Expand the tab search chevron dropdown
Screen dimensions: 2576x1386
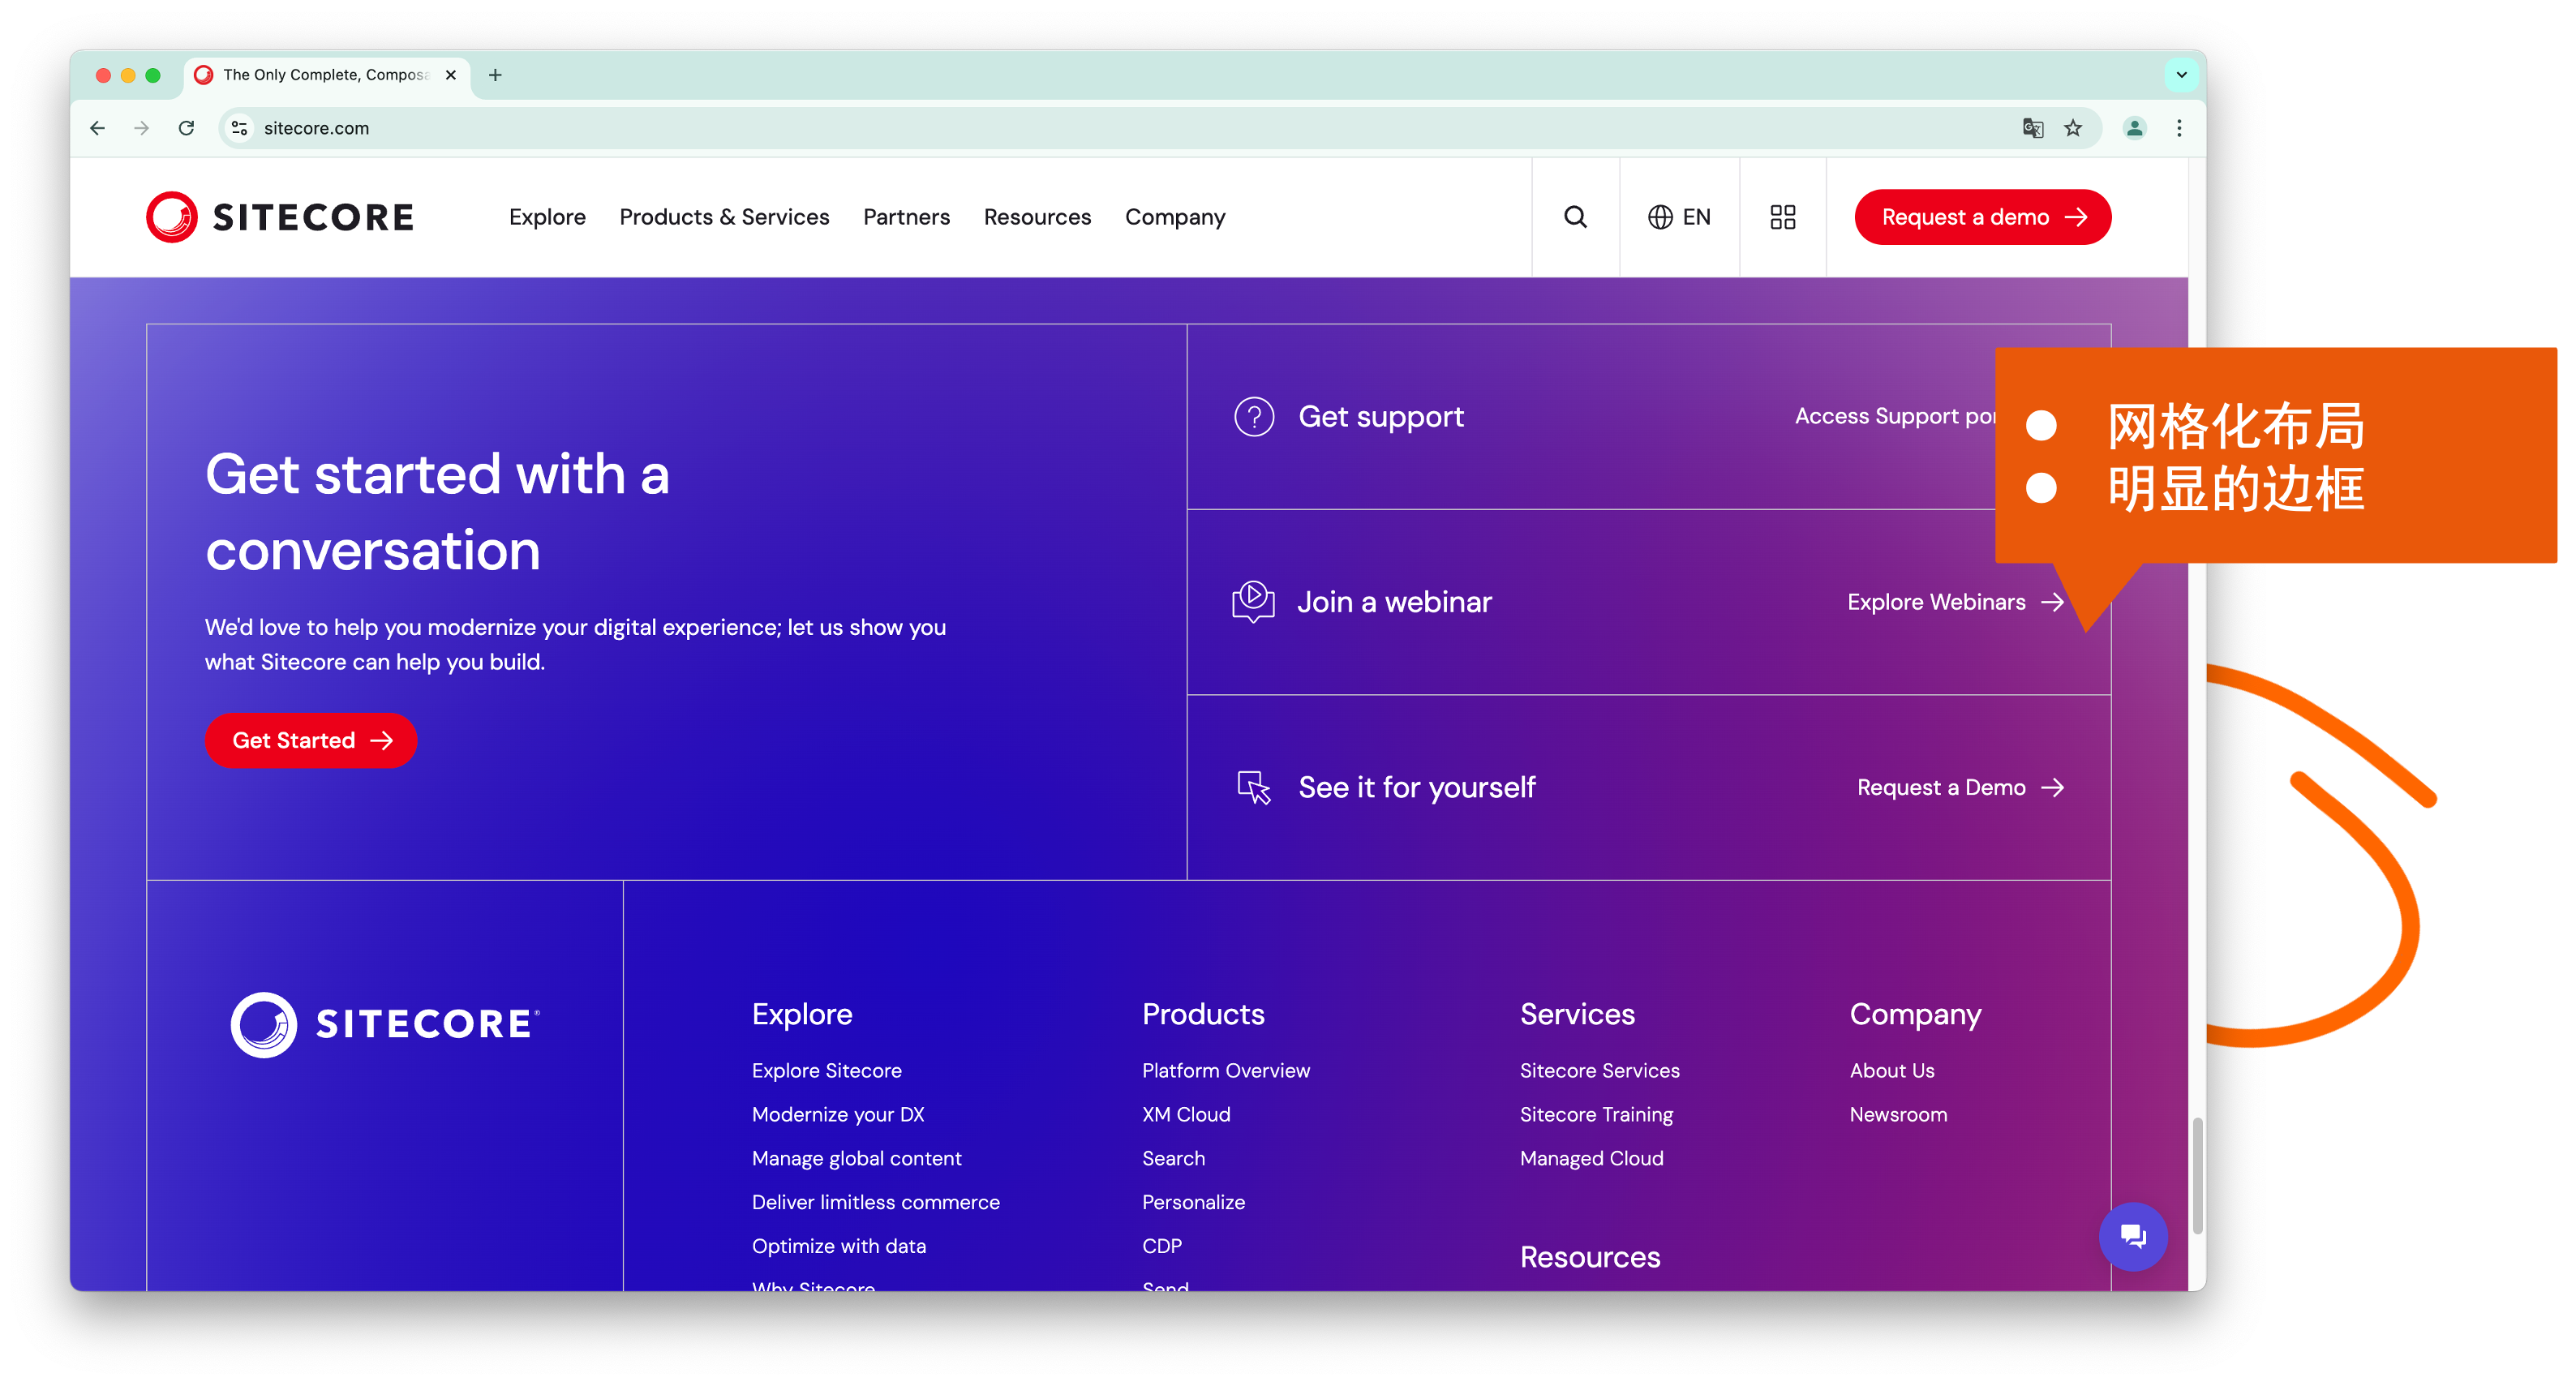pos(2181,75)
